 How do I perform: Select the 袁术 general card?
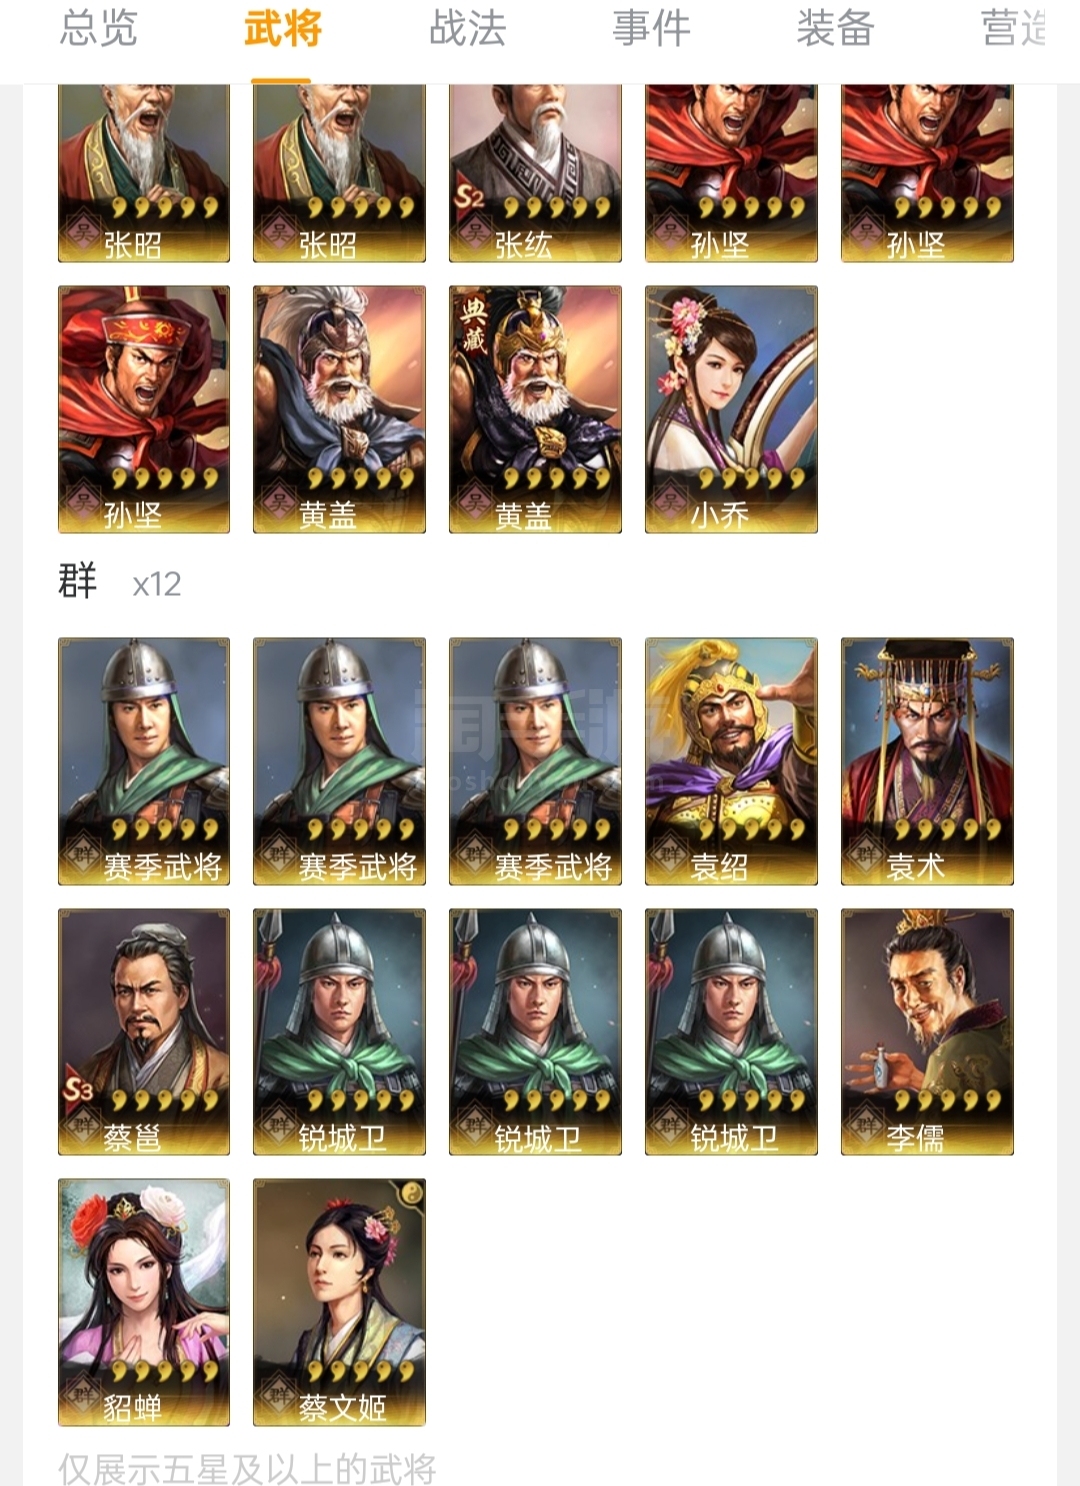point(927,761)
